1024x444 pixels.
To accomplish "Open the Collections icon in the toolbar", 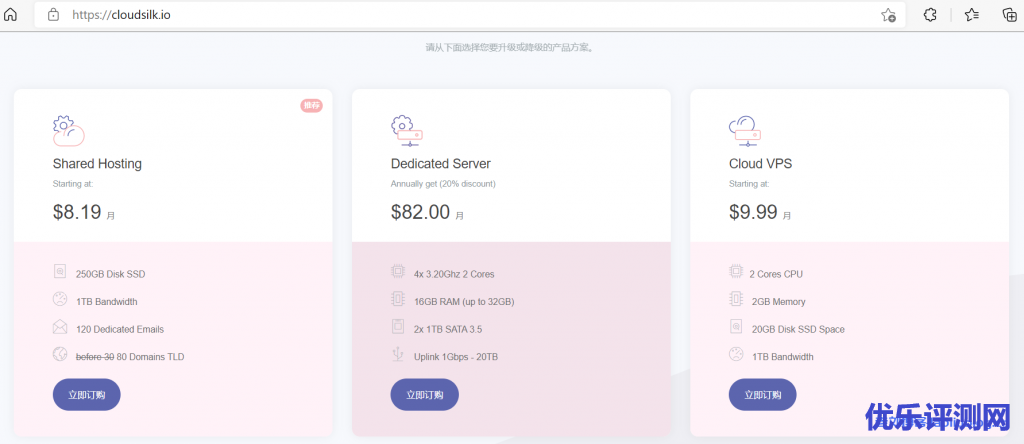I will 1009,15.
